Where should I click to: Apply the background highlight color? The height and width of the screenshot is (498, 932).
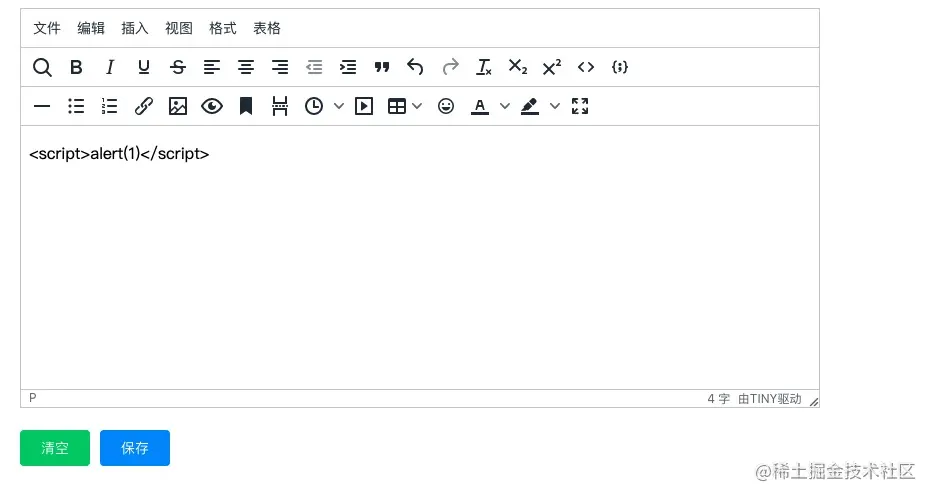(530, 106)
